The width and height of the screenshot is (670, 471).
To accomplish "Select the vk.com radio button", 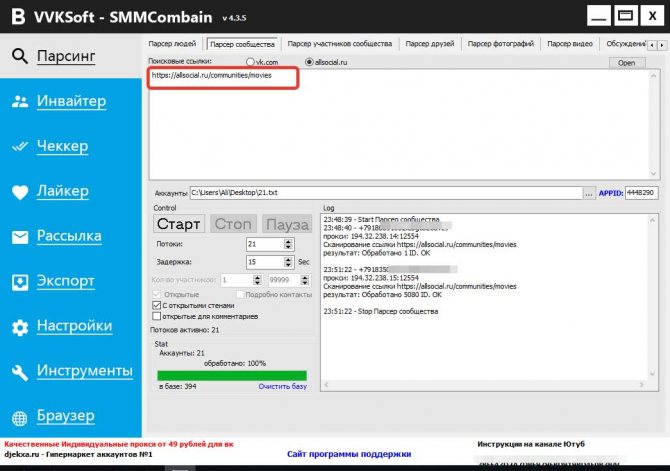I will click(x=250, y=62).
